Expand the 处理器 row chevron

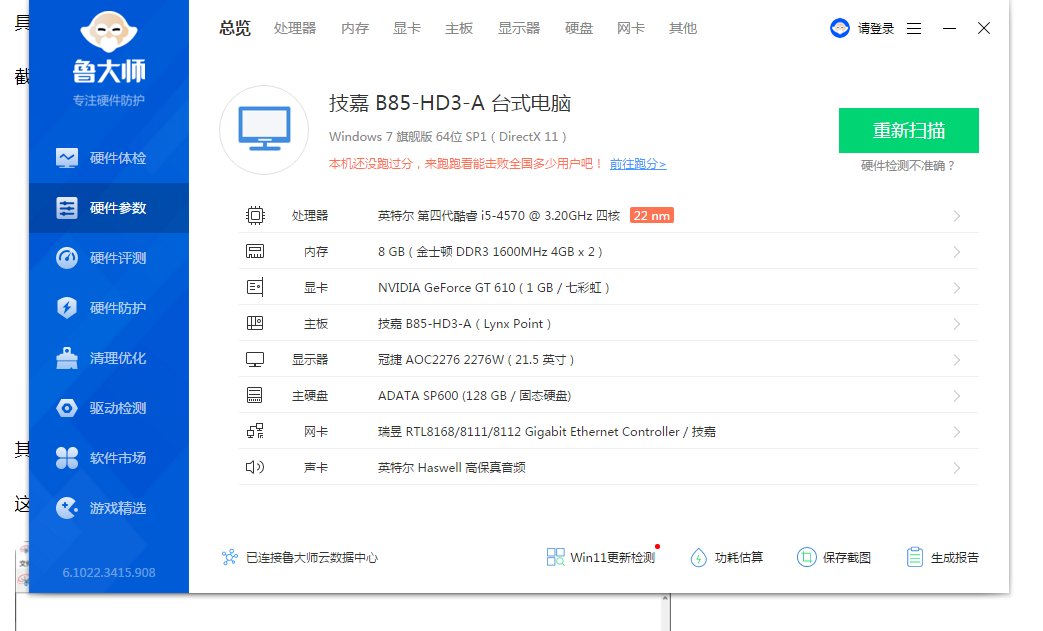[x=957, y=216]
